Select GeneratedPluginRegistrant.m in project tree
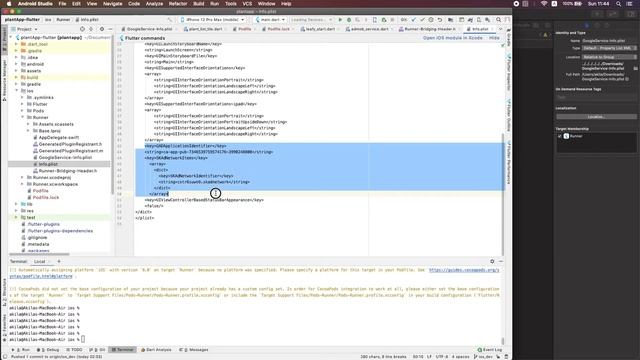The height and width of the screenshot is (360, 640). point(71,151)
